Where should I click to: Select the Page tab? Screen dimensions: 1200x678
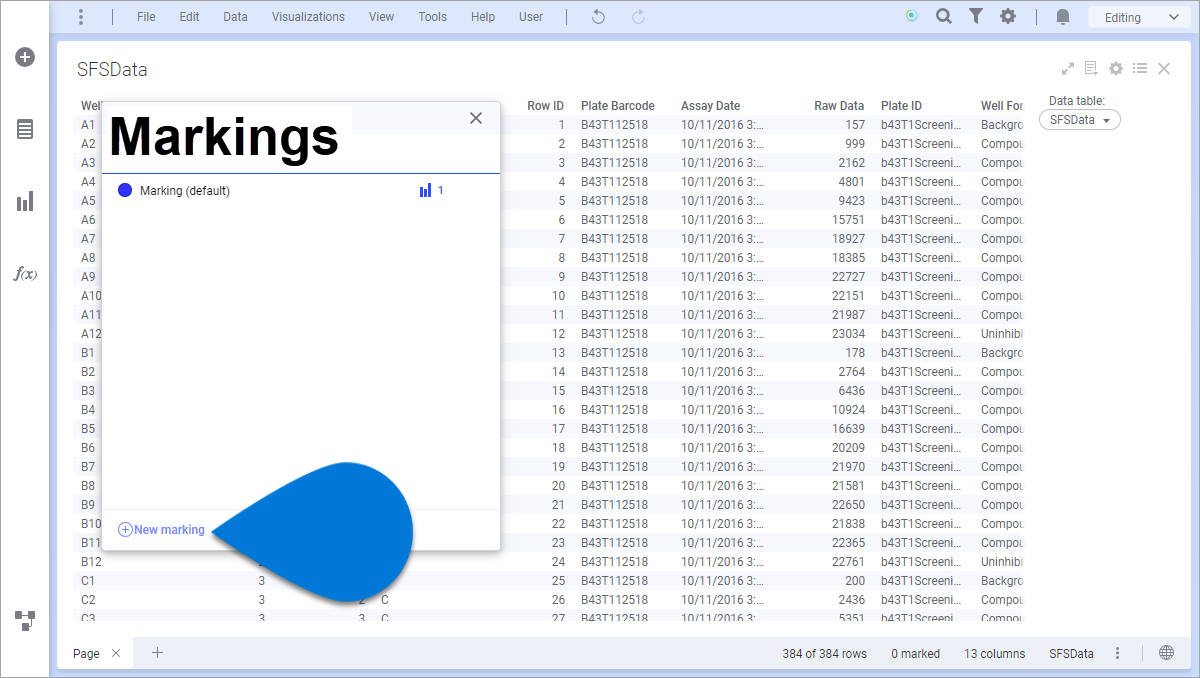click(86, 653)
